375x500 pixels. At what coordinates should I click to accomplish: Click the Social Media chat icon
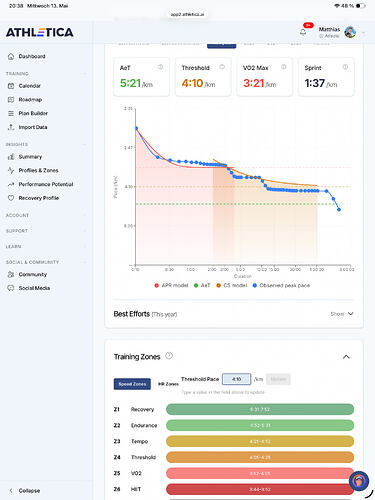pos(11,288)
